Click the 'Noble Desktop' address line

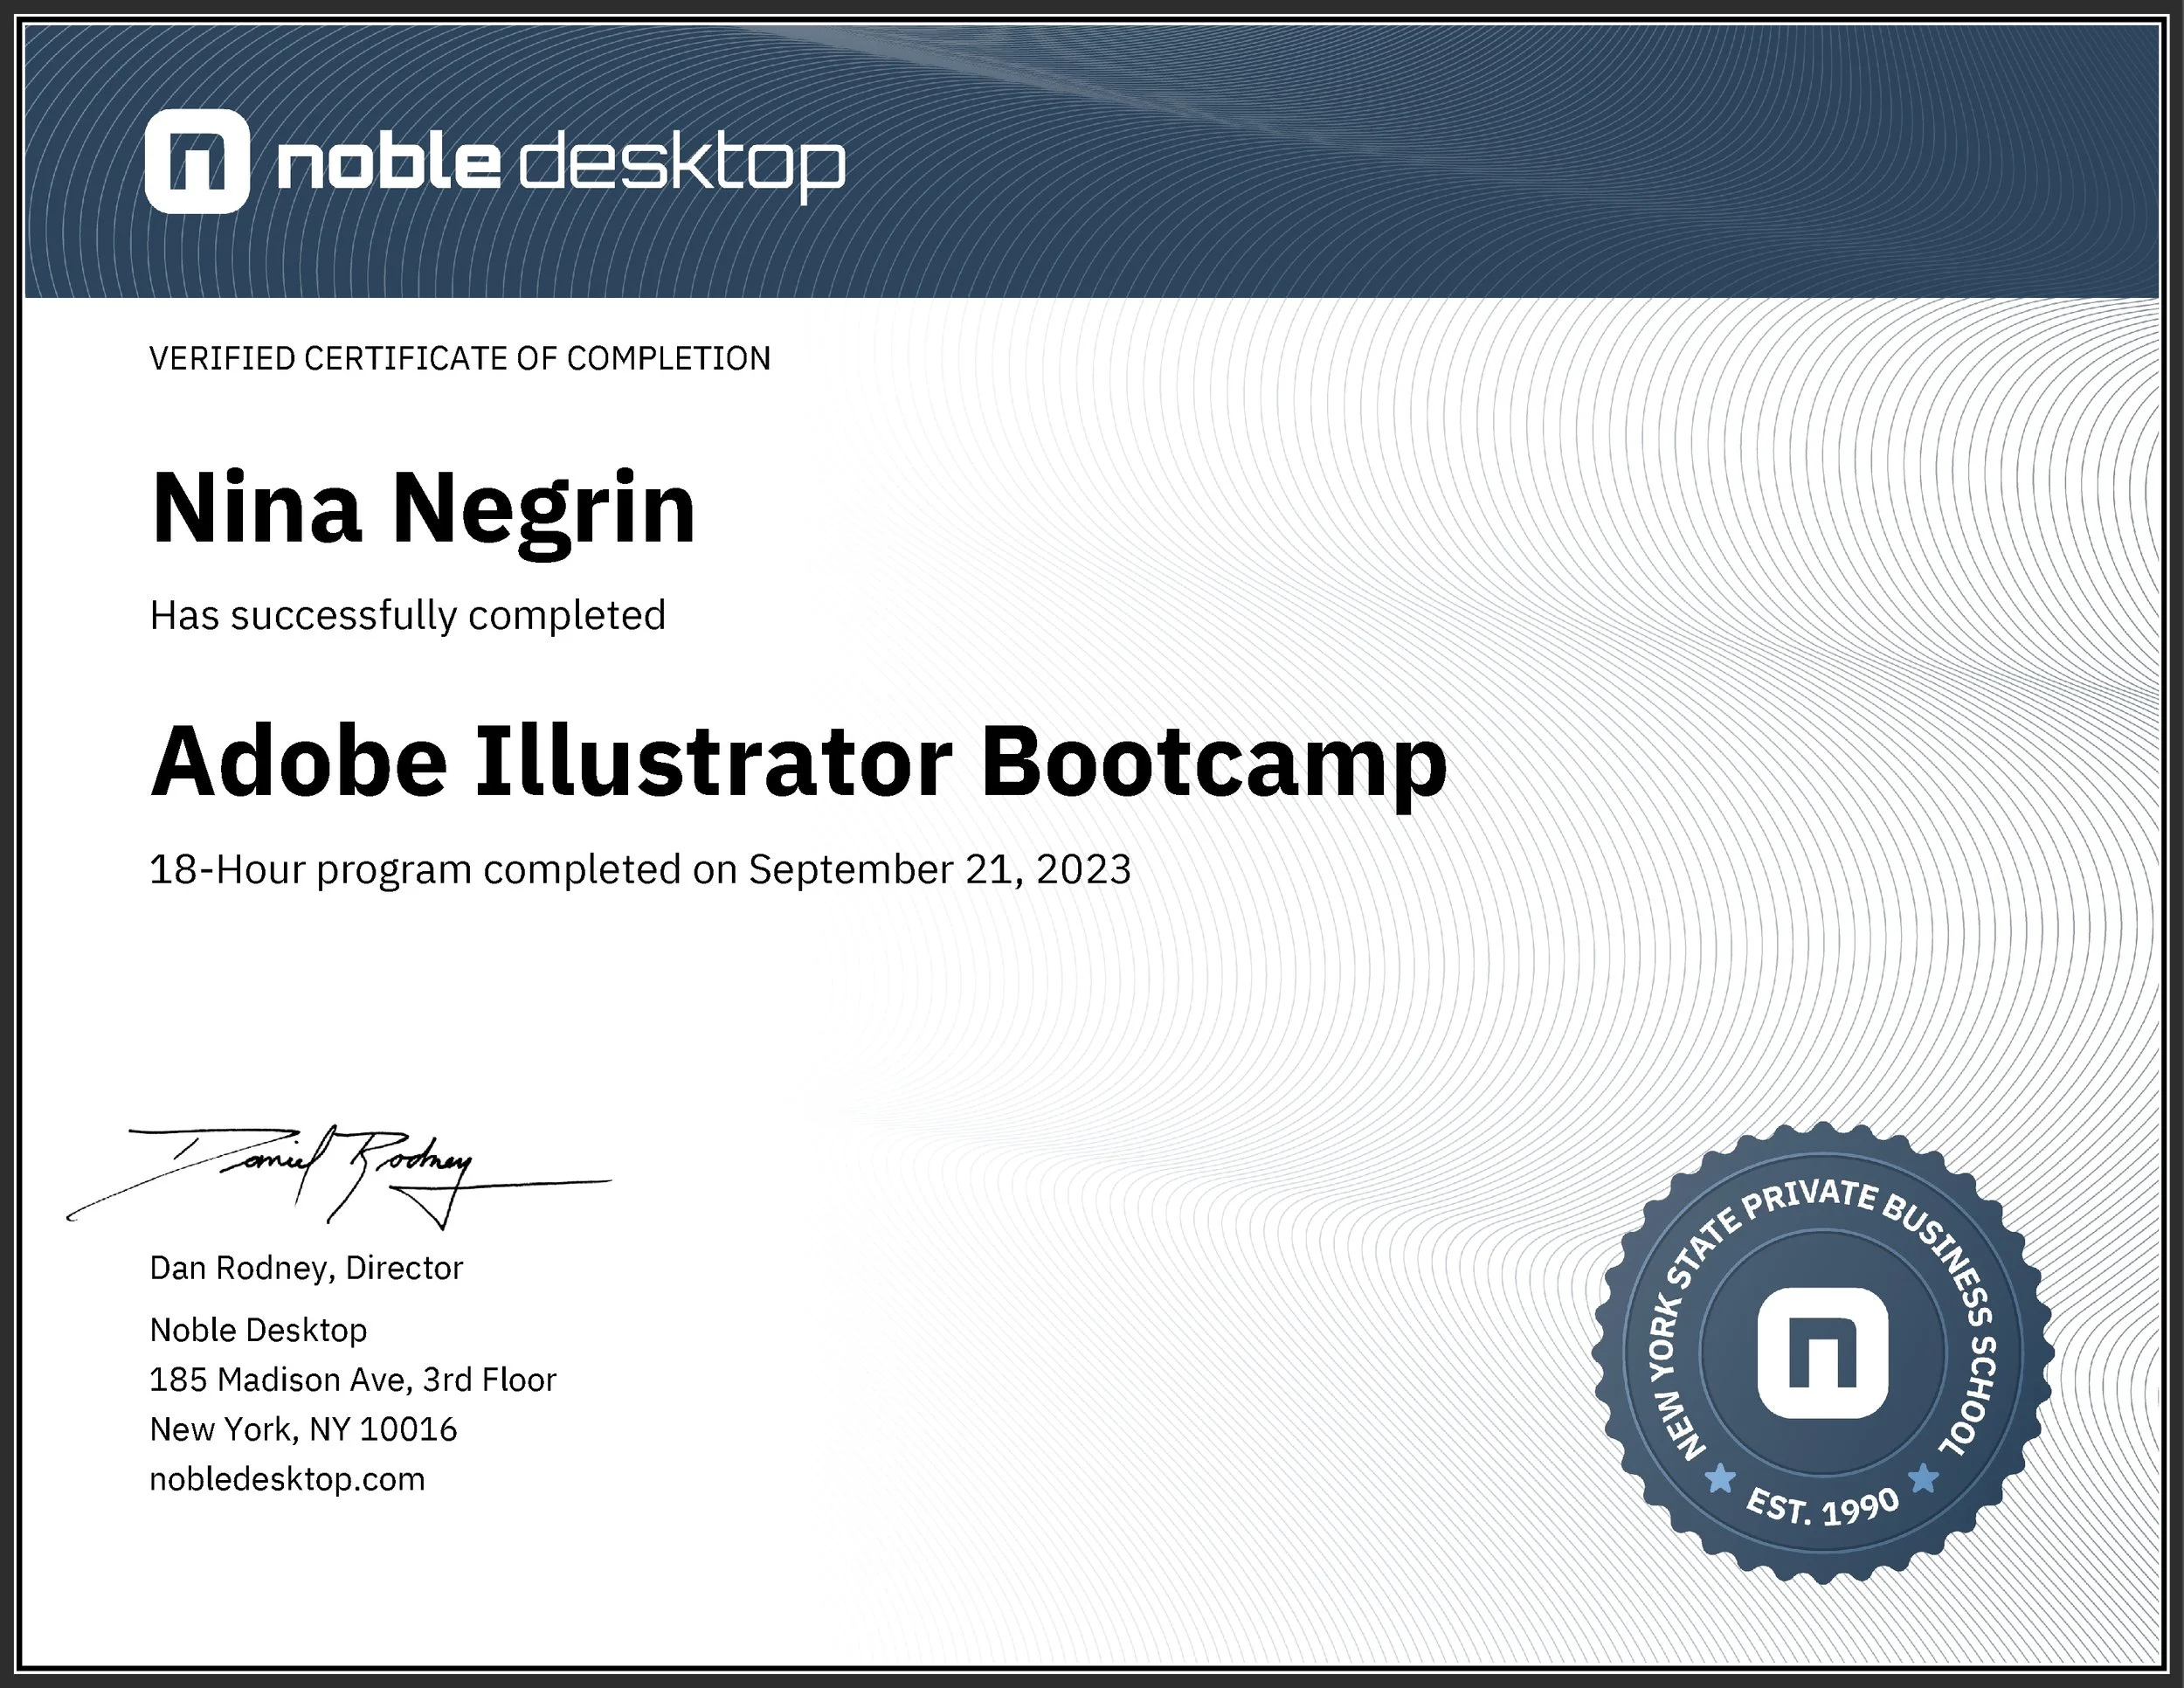258,1330
